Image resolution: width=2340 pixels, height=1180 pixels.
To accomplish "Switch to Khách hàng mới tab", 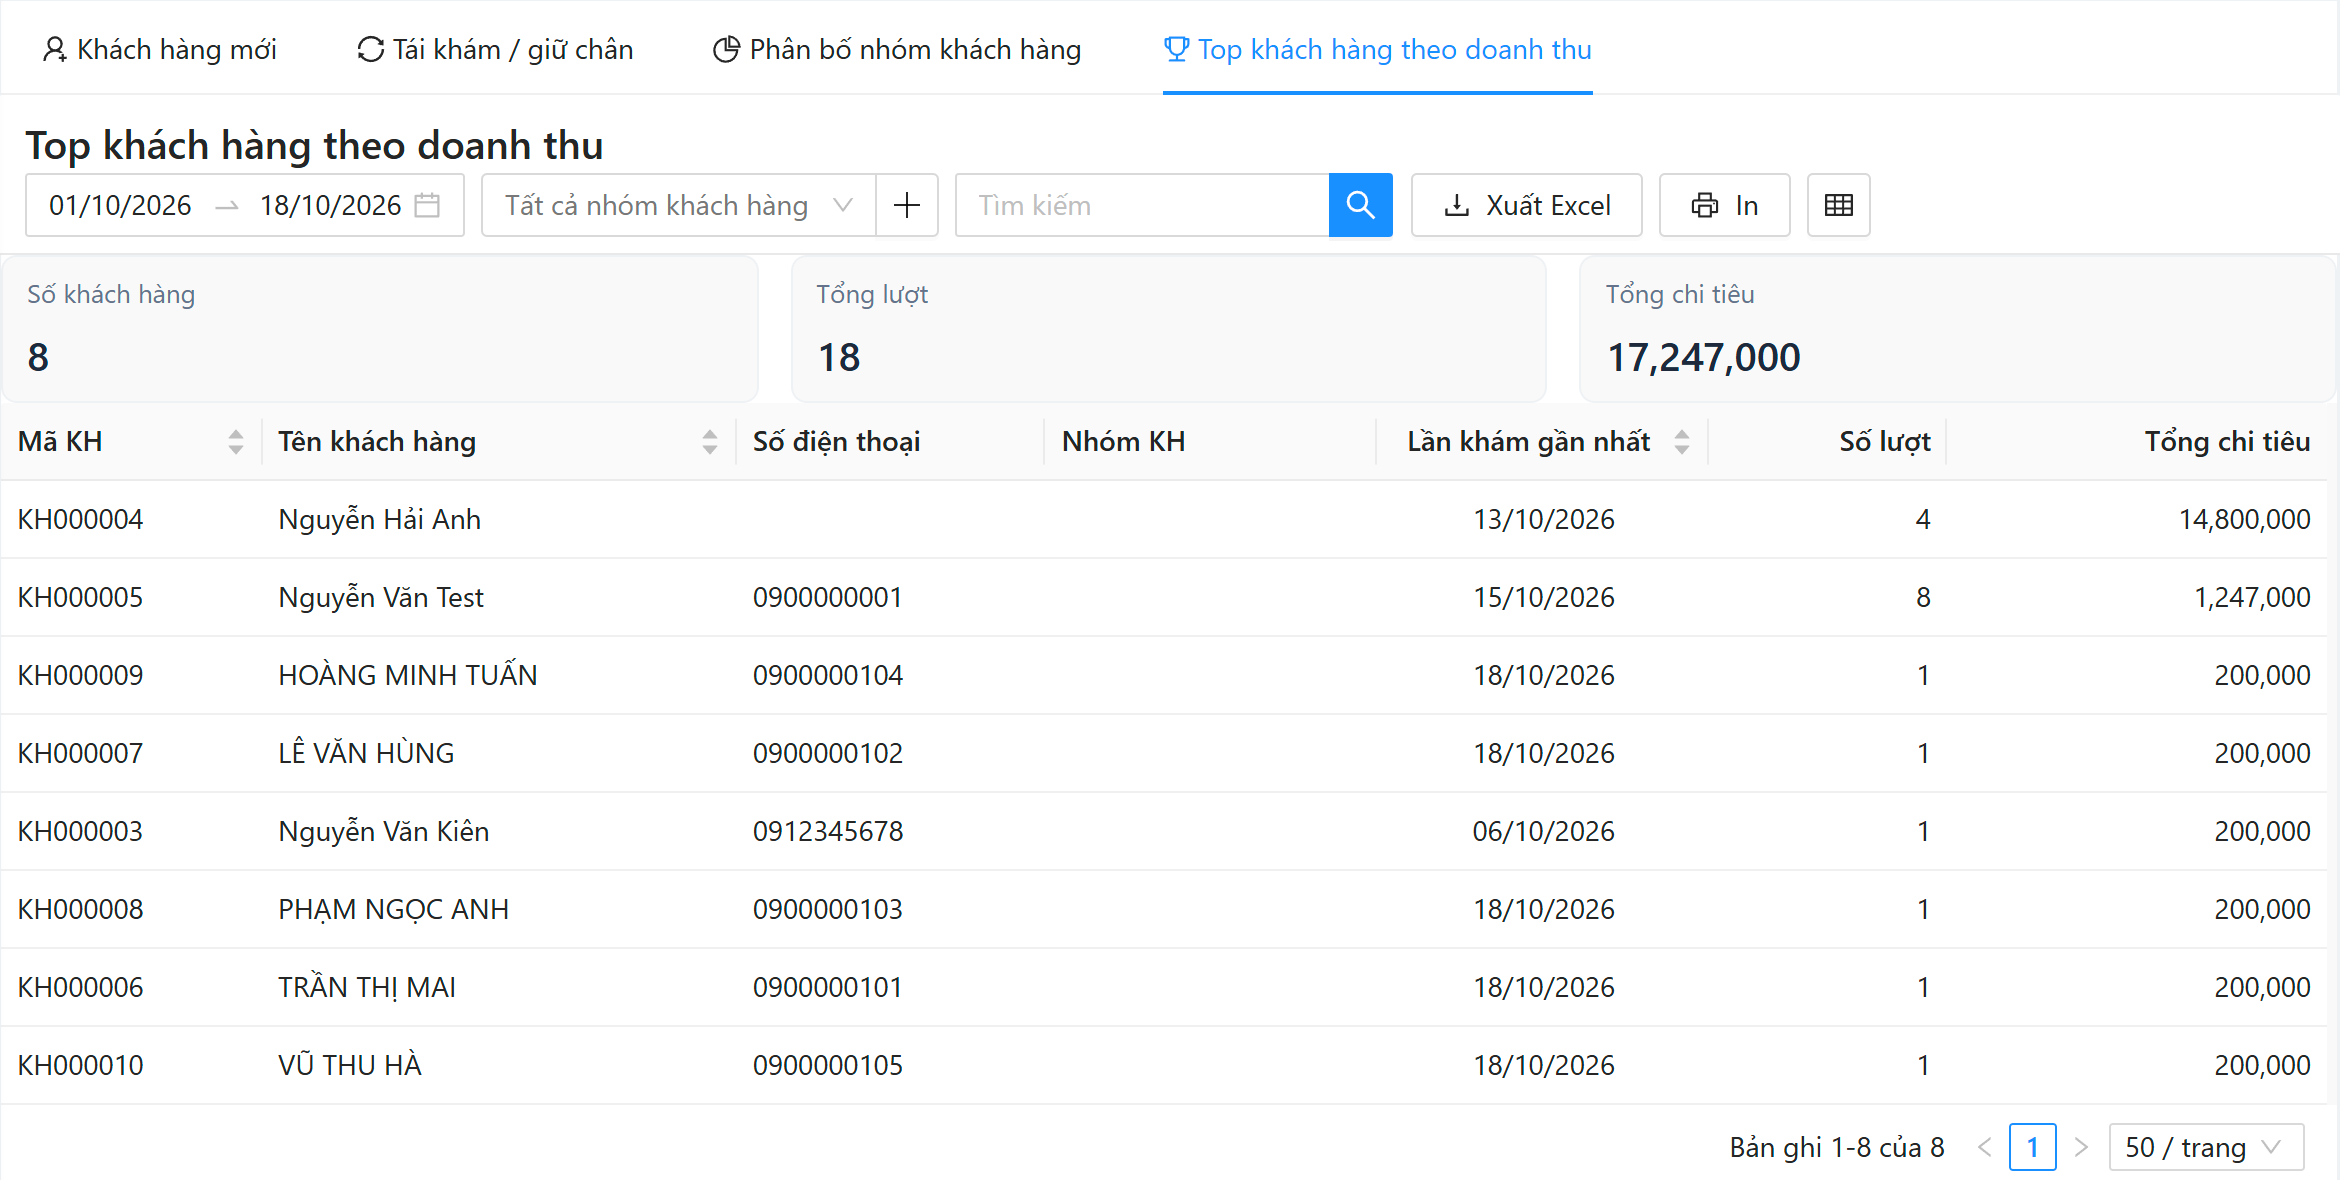I will 159,49.
